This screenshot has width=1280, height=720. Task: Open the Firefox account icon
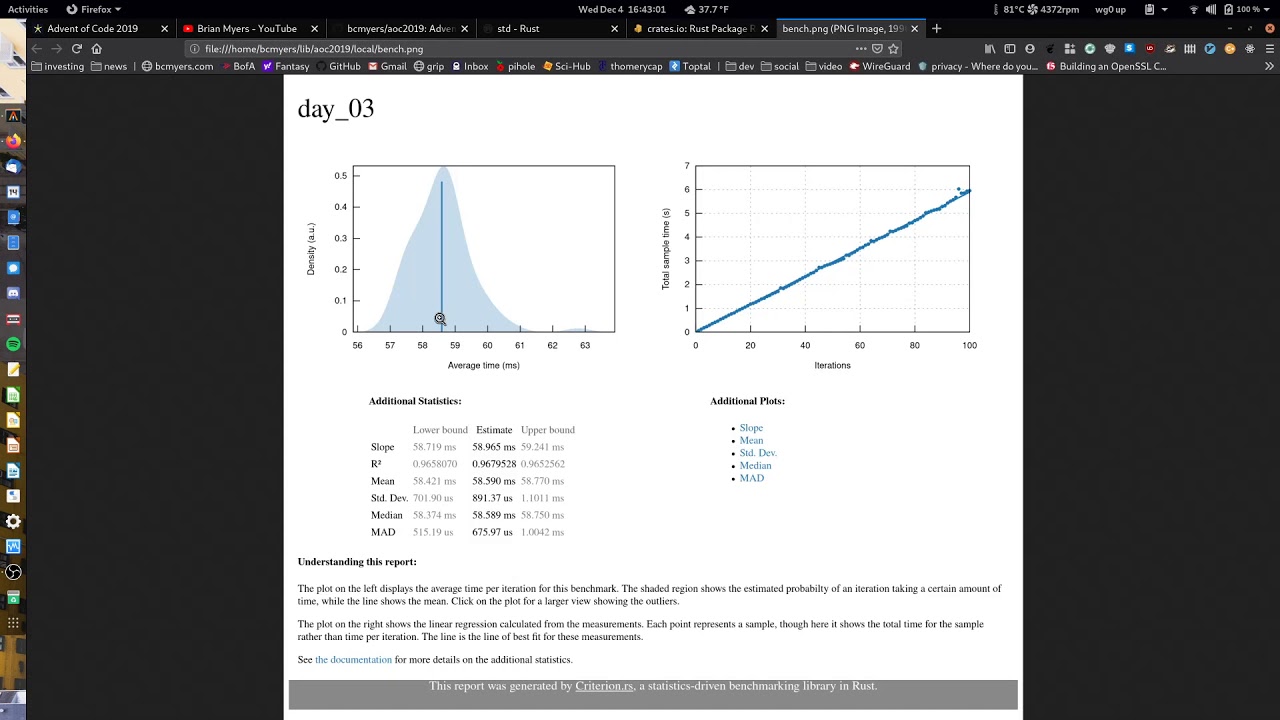[x=1030, y=48]
